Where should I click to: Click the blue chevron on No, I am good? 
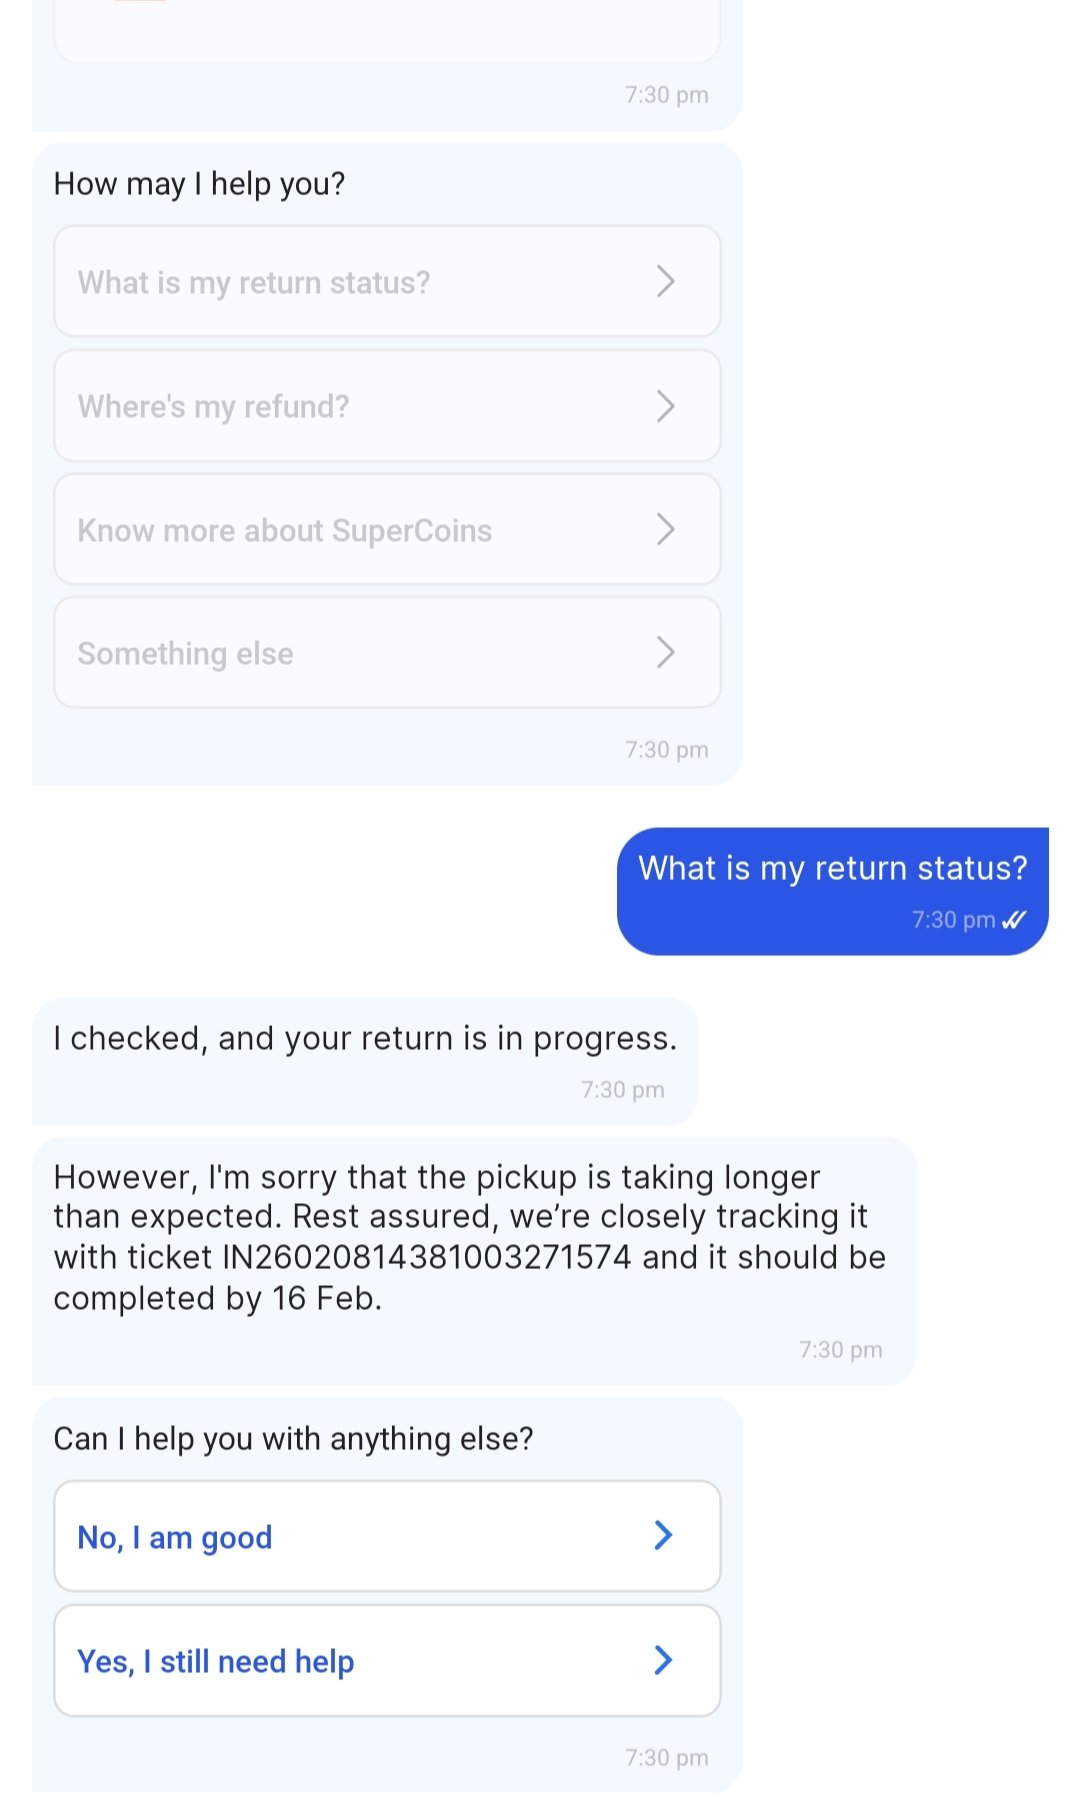[662, 1535]
